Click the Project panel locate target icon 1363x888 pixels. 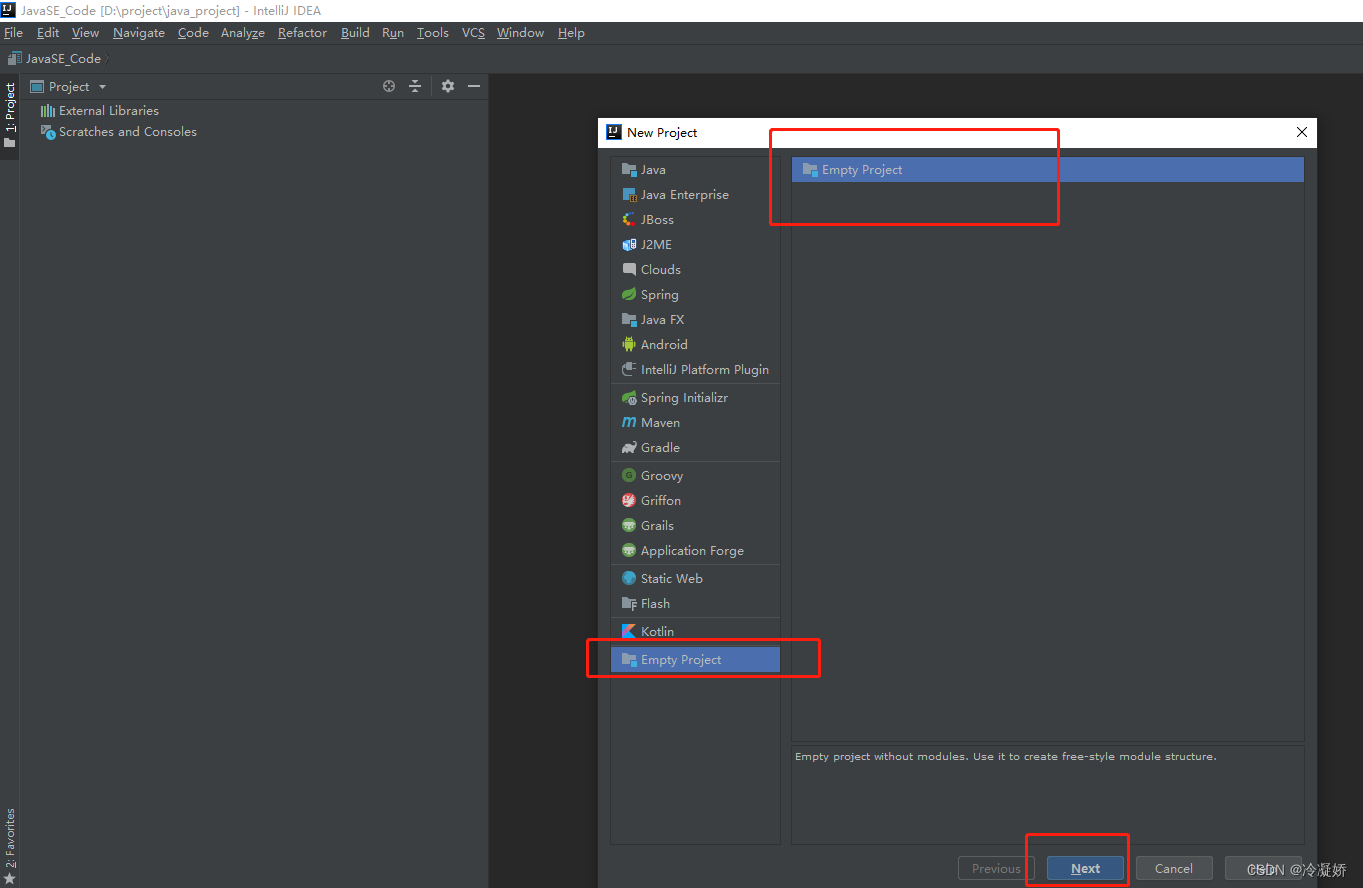(389, 87)
